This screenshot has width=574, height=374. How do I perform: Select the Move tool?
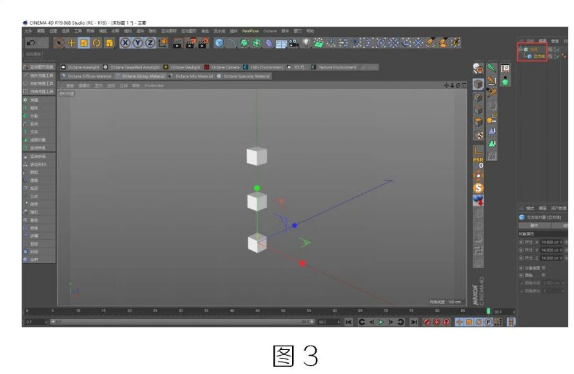[x=71, y=43]
